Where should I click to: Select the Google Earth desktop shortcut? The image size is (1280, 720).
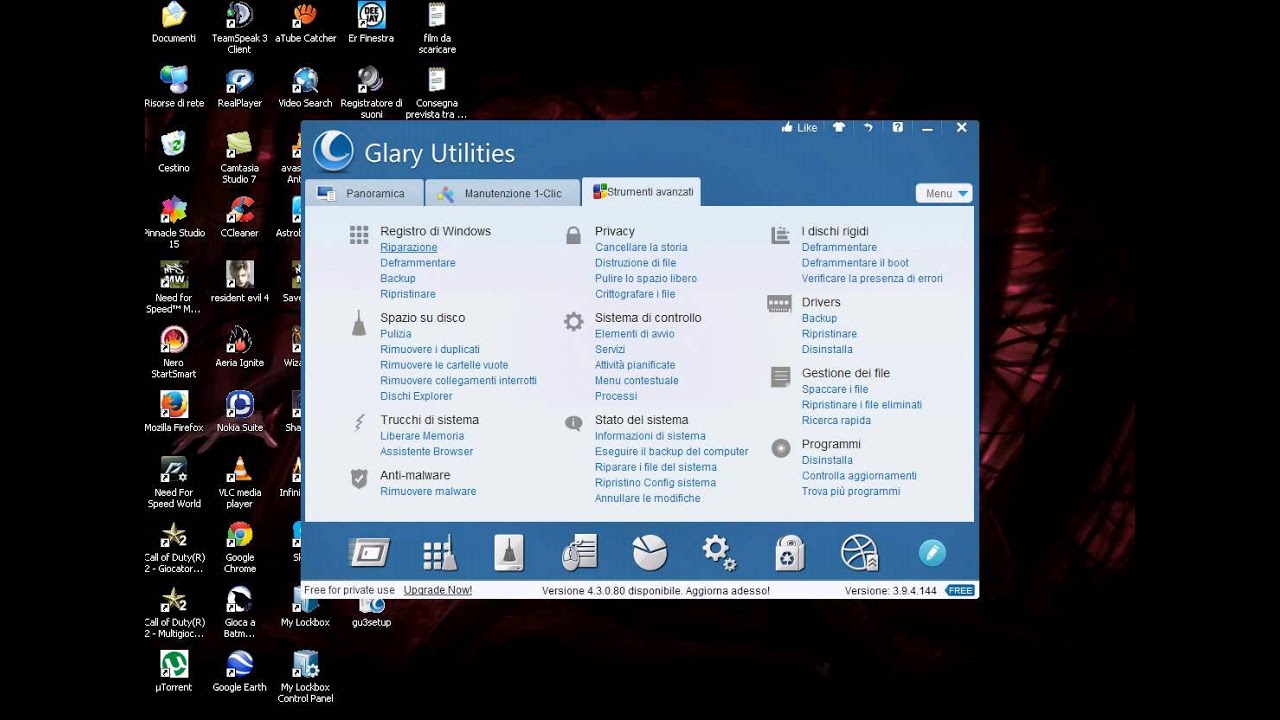(x=240, y=671)
